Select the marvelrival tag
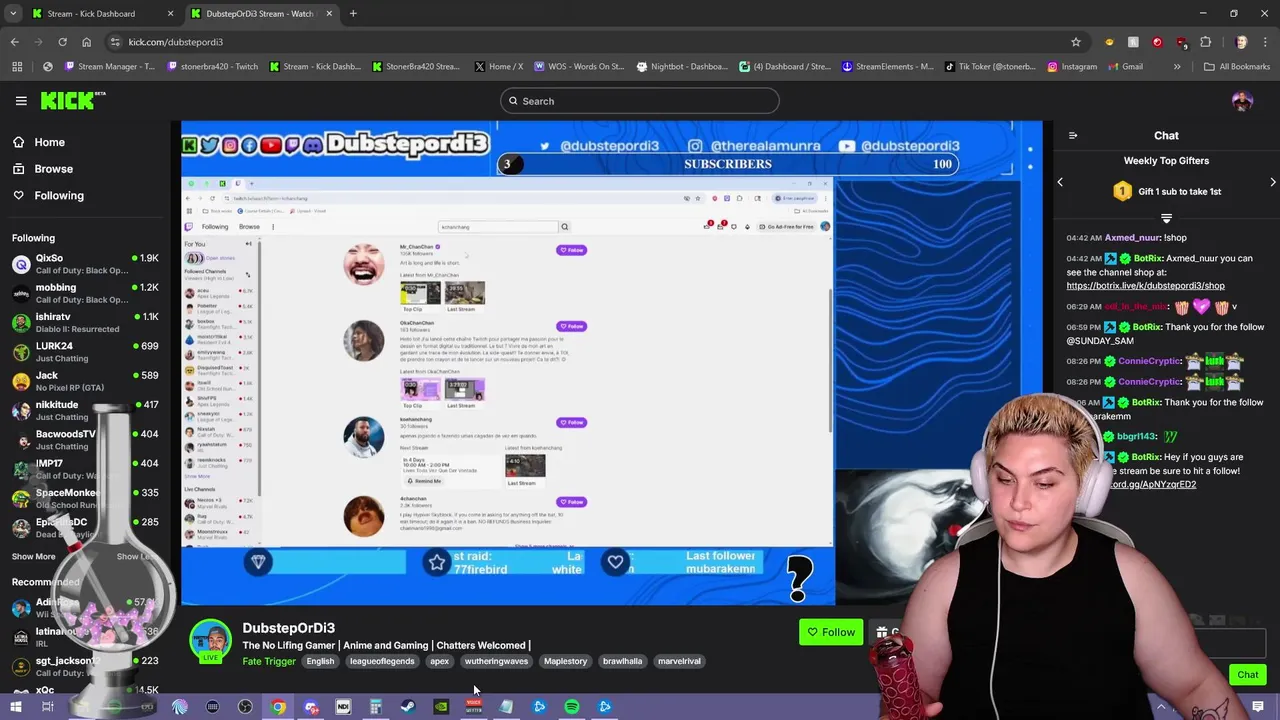The height and width of the screenshot is (720, 1280). (679, 661)
